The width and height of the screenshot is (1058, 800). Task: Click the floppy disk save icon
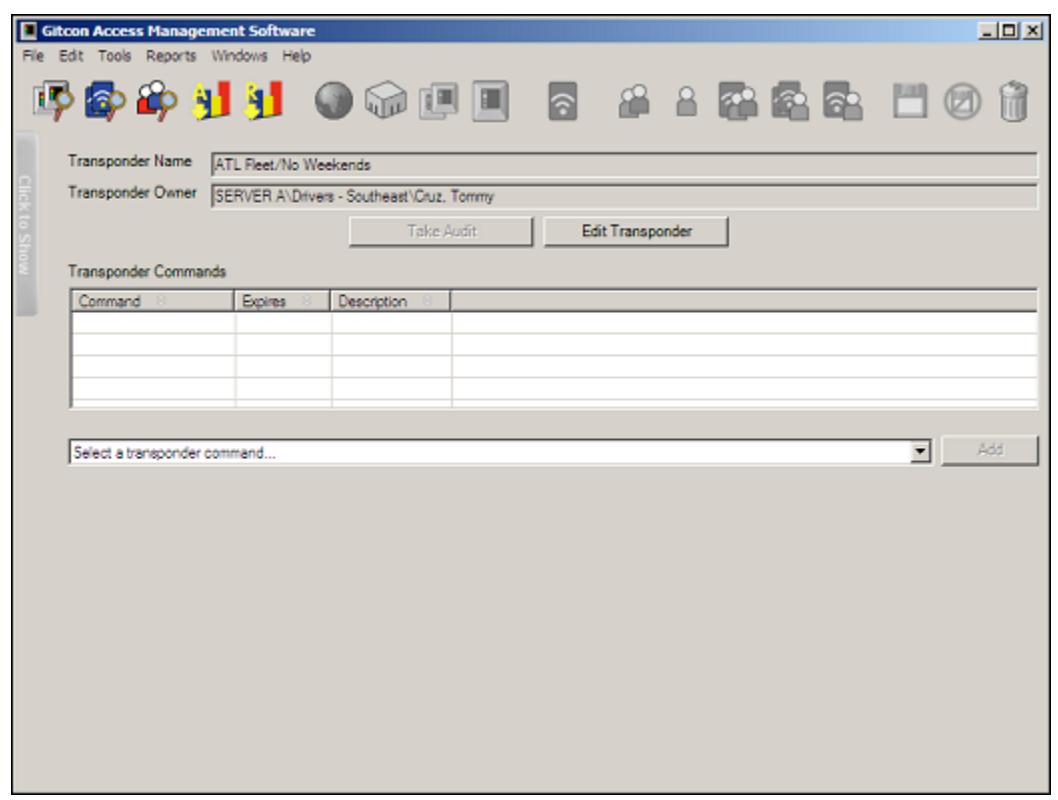click(x=910, y=101)
